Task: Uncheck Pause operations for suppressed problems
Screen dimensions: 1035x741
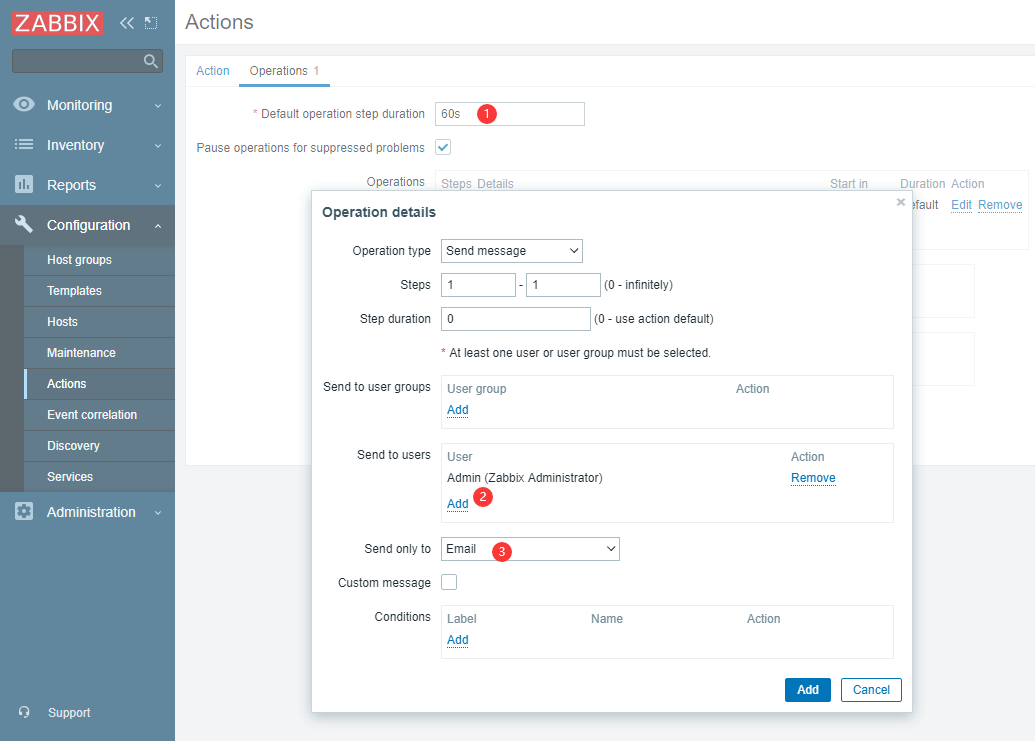Action: click(443, 147)
